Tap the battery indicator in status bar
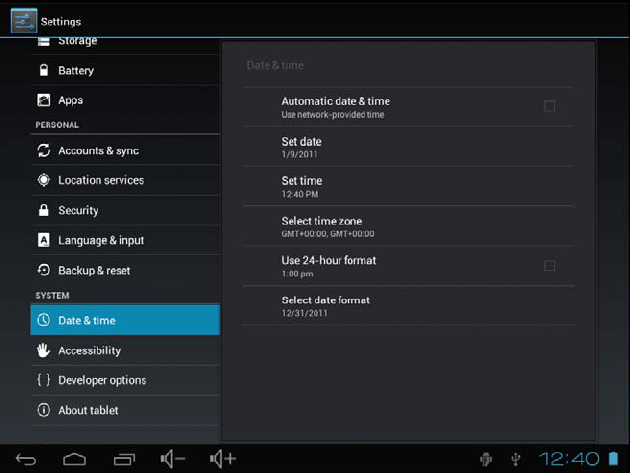Image resolution: width=630 pixels, height=473 pixels. tap(613, 458)
